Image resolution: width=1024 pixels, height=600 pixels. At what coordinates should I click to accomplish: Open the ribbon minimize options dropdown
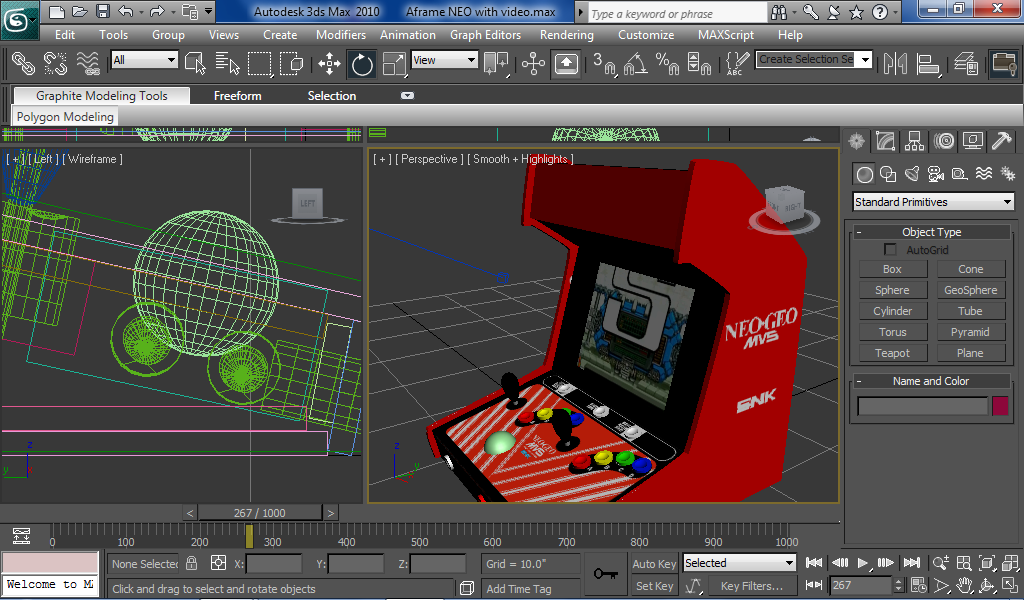tap(407, 95)
